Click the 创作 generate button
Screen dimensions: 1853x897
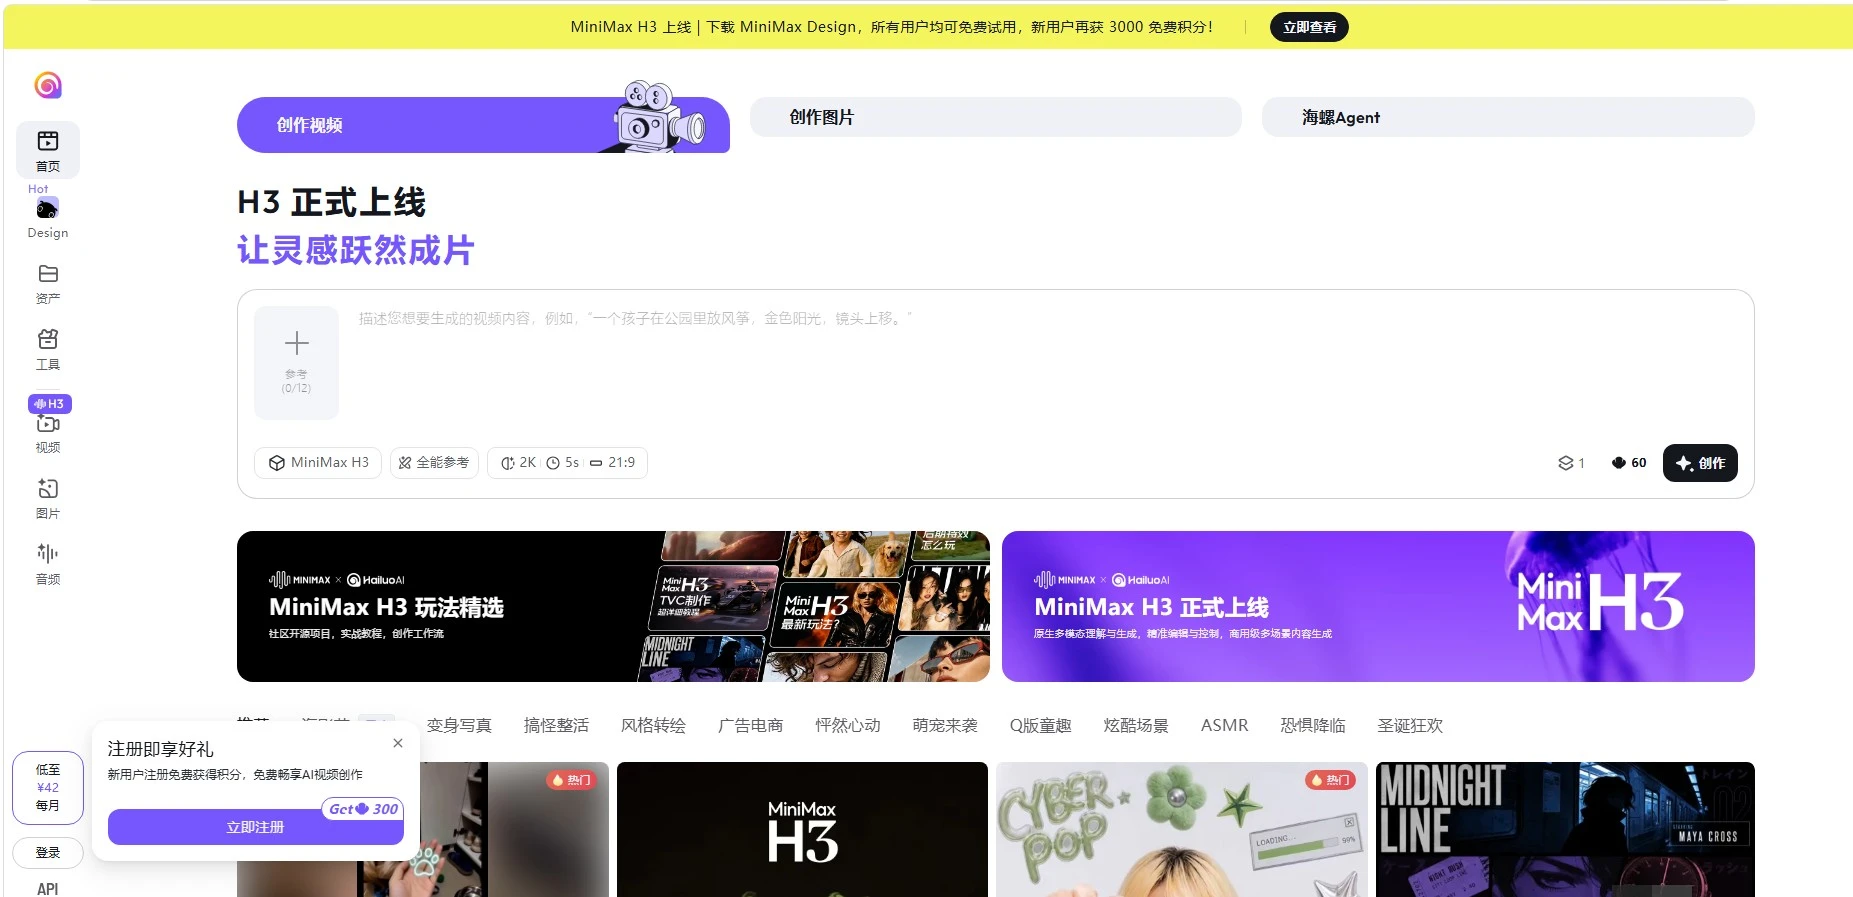(1700, 463)
